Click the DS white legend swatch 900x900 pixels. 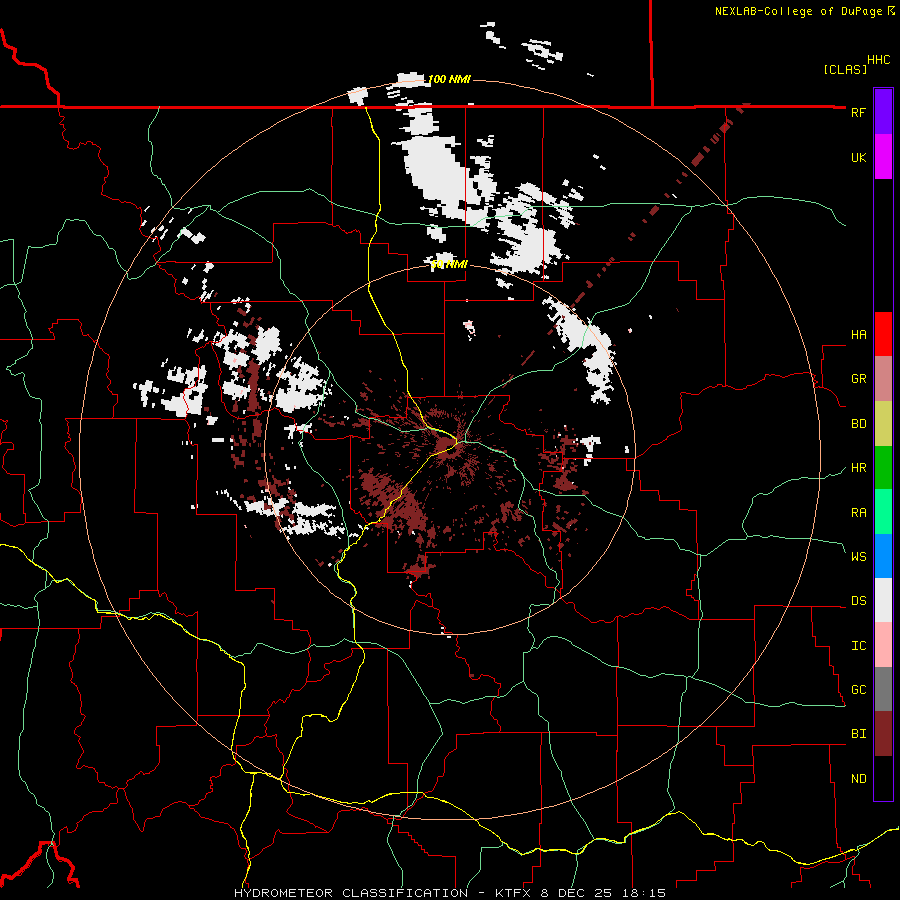(883, 600)
